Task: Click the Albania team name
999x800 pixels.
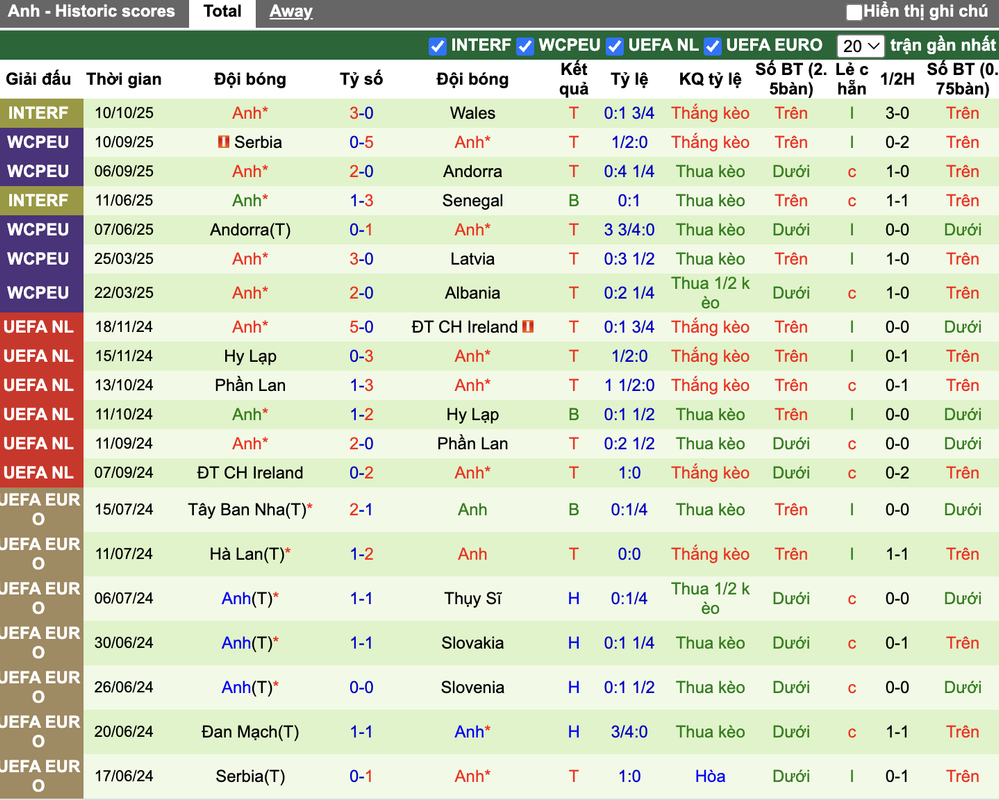Action: tap(472, 293)
